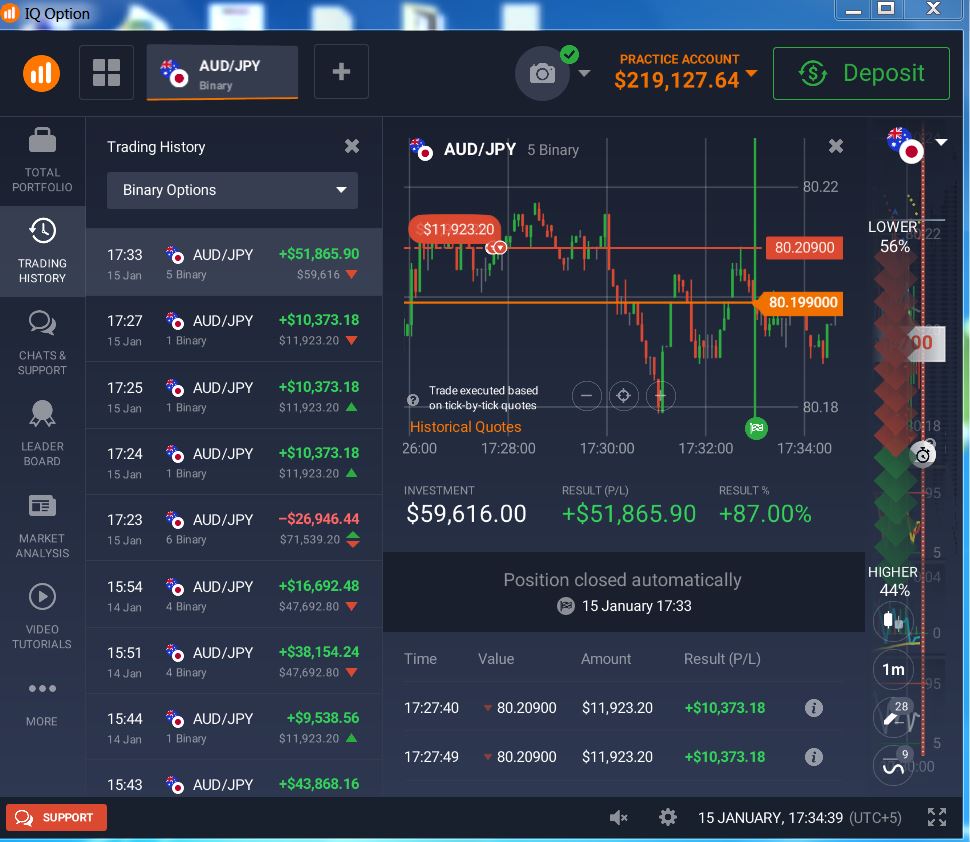Open Video Tutorials in sidebar
The image size is (970, 842).
pos(42,616)
